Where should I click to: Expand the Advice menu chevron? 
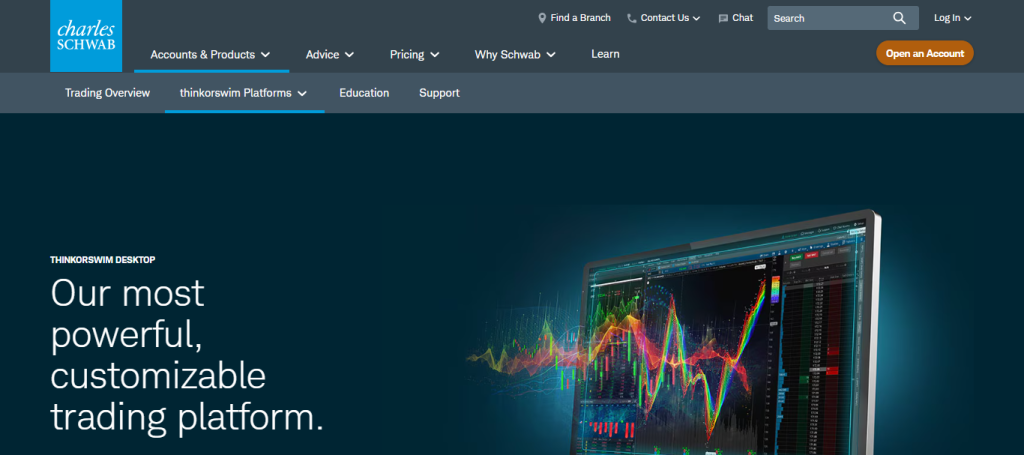point(349,55)
